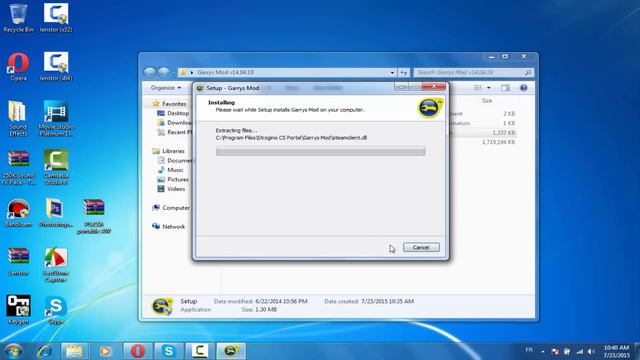The width and height of the screenshot is (640, 360).
Task: Click the Garrys Mod setup logo icon
Action: [429, 108]
